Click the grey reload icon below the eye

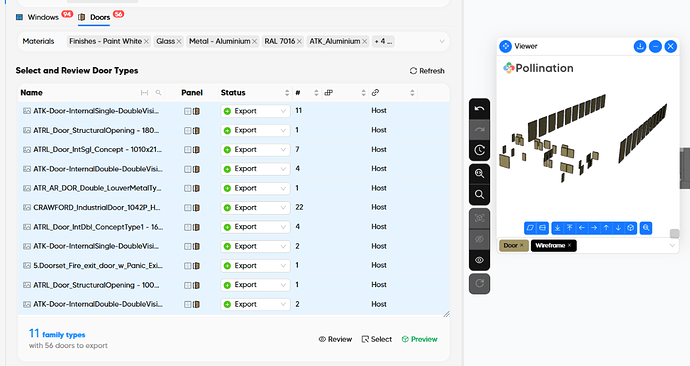(479, 284)
